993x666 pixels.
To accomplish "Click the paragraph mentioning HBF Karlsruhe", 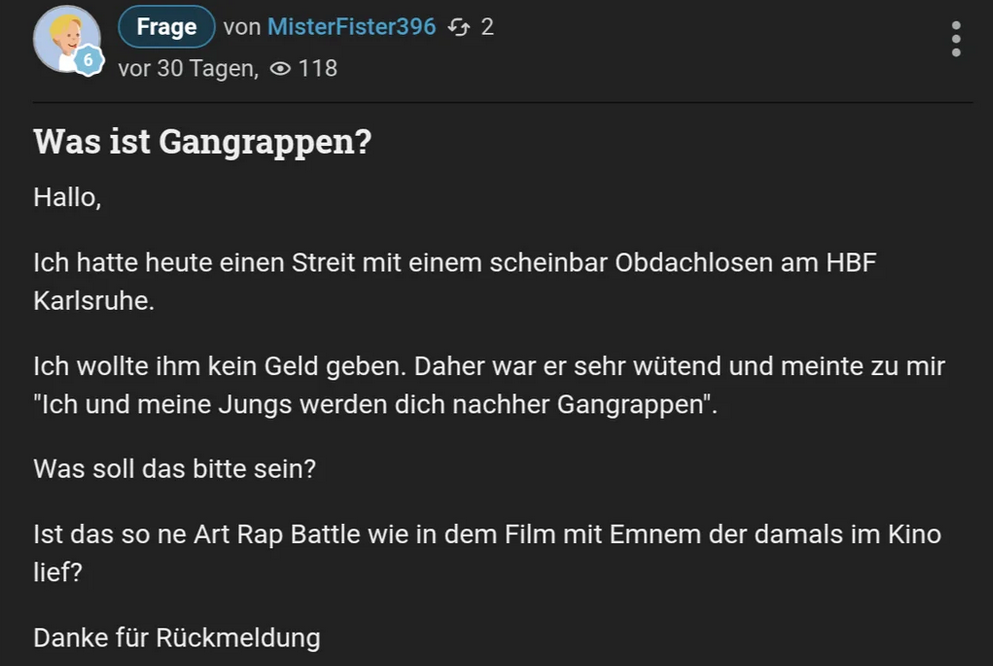I will tap(455, 264).
